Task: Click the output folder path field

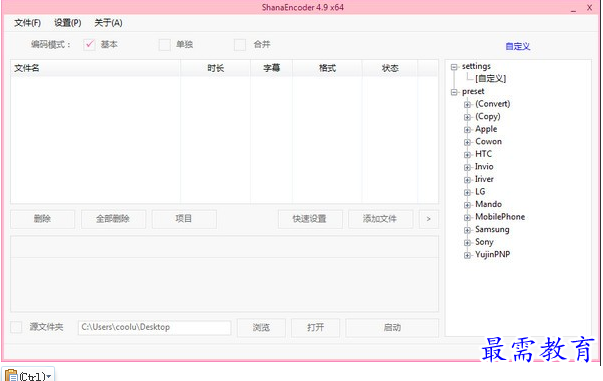Action: (155, 328)
